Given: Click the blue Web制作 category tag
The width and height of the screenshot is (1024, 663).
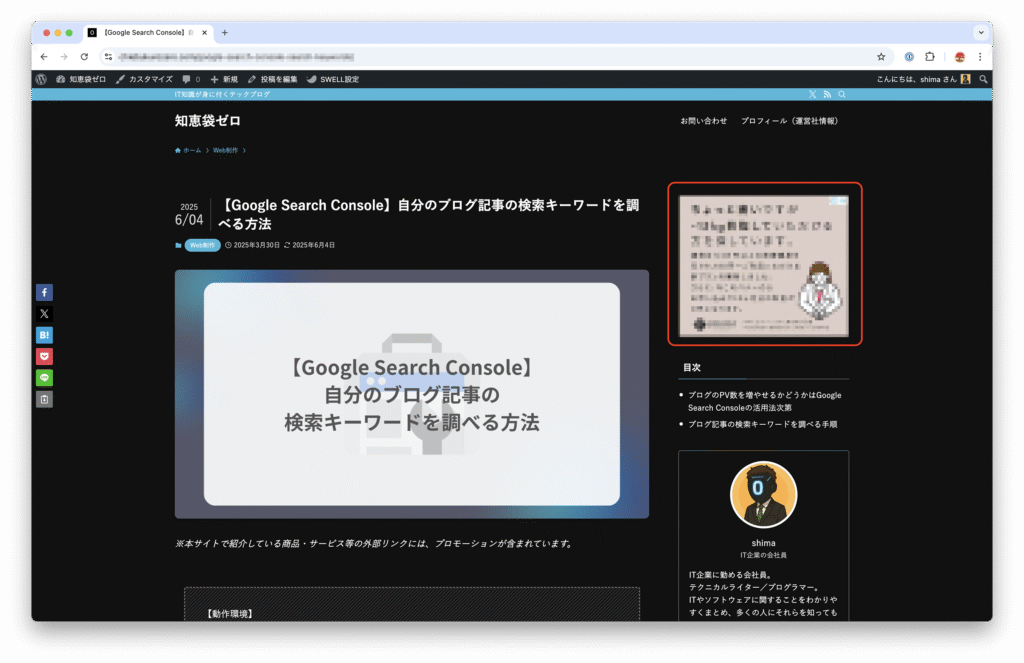Looking at the screenshot, I should [x=202, y=245].
